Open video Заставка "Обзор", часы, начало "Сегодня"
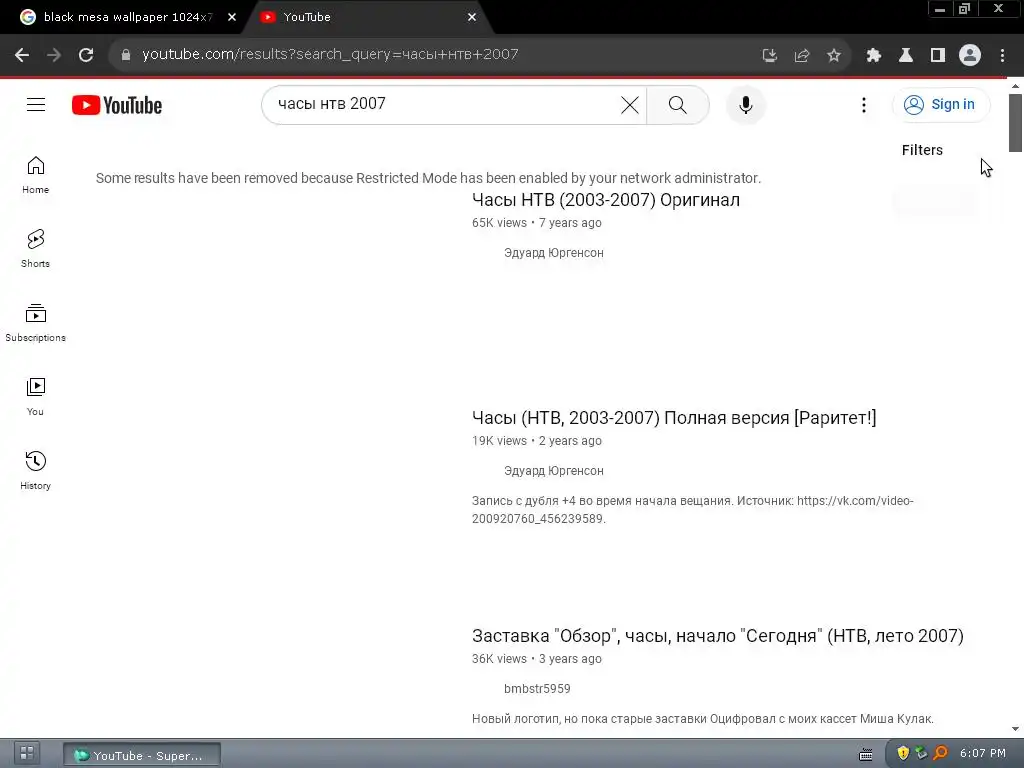 tap(718, 636)
